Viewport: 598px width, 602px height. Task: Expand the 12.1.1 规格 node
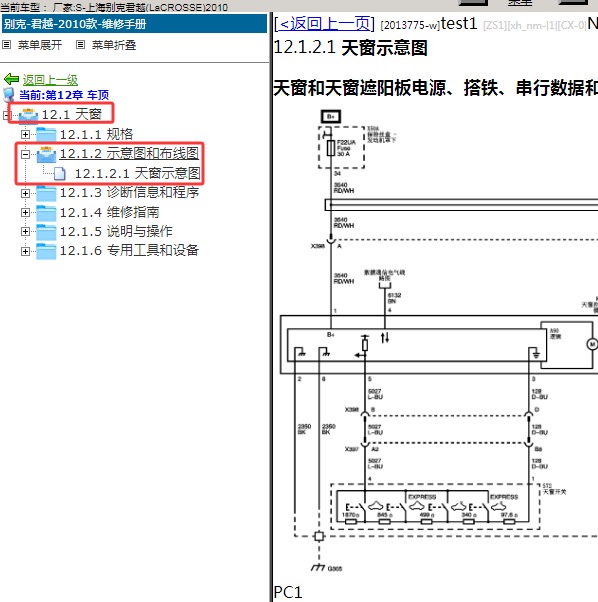tap(25, 134)
